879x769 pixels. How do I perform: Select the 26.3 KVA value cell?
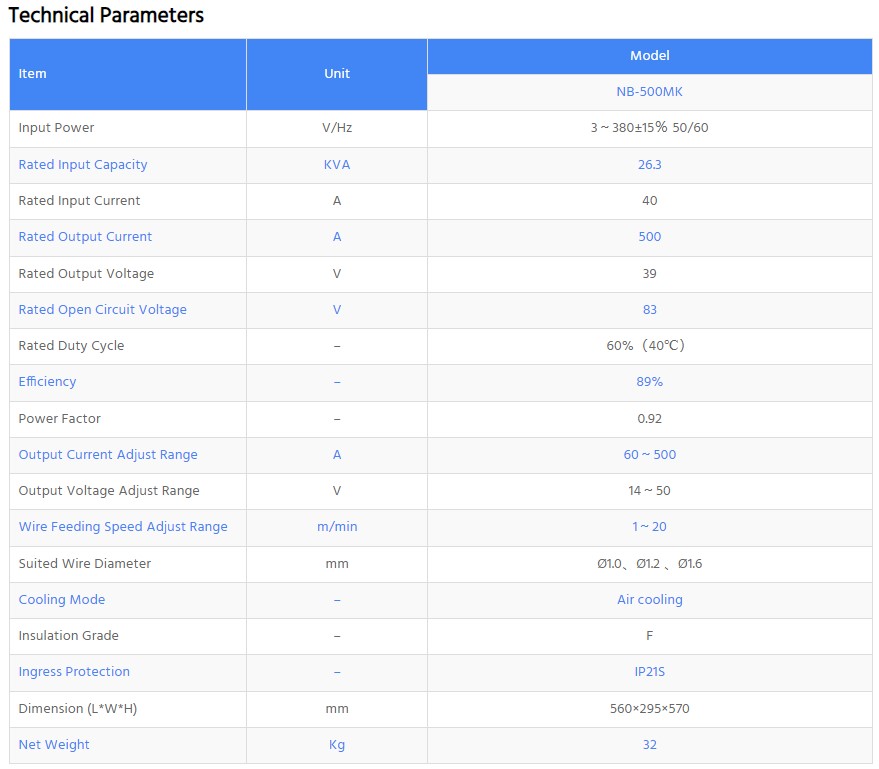pos(649,165)
